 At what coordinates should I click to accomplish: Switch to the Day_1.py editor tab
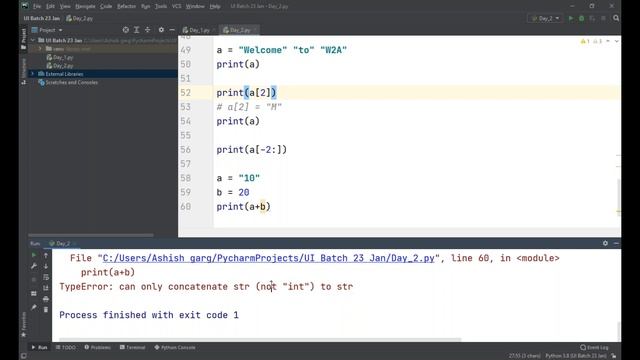tap(198, 30)
